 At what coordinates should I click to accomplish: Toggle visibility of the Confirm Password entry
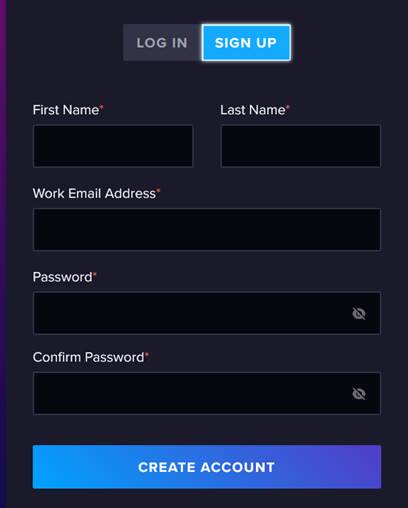click(x=359, y=394)
